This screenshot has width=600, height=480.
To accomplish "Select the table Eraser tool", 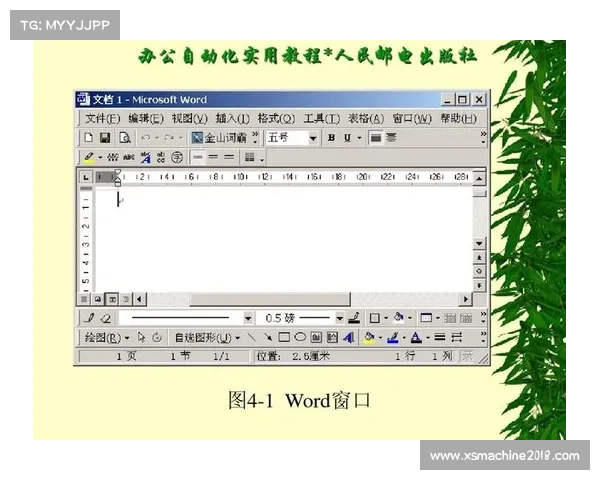I will click(106, 318).
